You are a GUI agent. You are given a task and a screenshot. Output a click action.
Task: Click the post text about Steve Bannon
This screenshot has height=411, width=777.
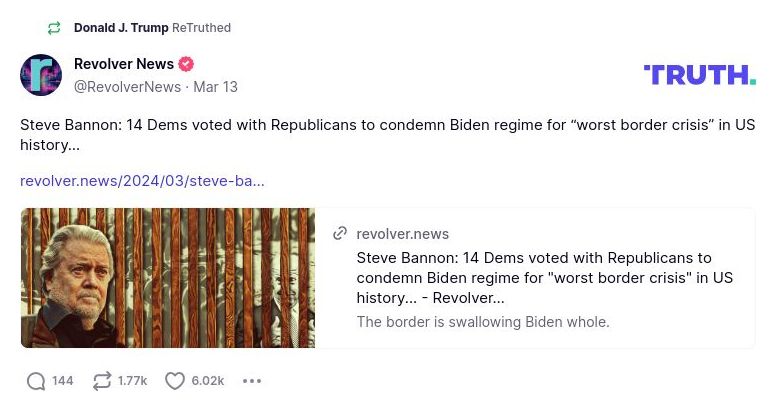[380, 135]
